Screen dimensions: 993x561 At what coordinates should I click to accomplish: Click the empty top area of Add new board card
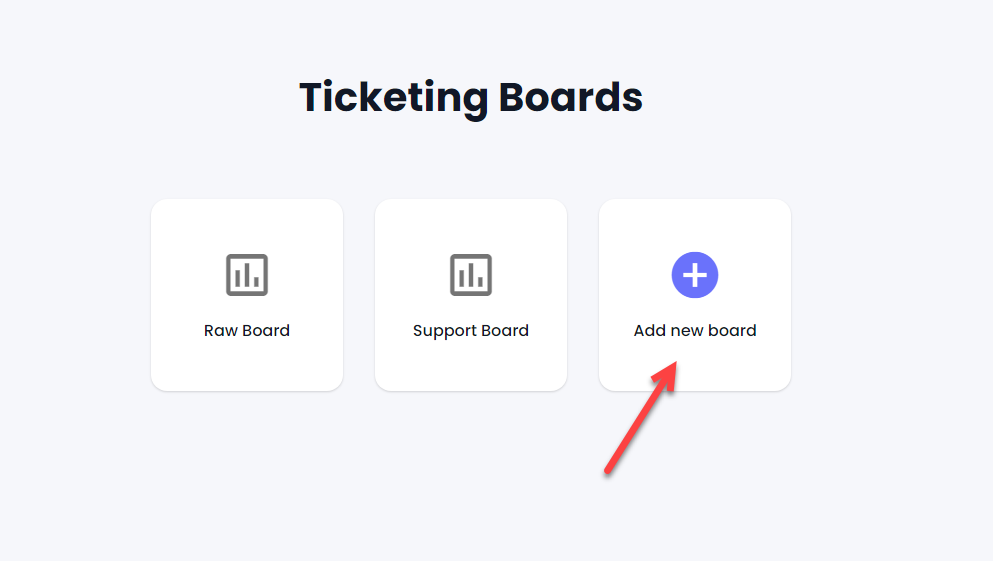coord(695,225)
